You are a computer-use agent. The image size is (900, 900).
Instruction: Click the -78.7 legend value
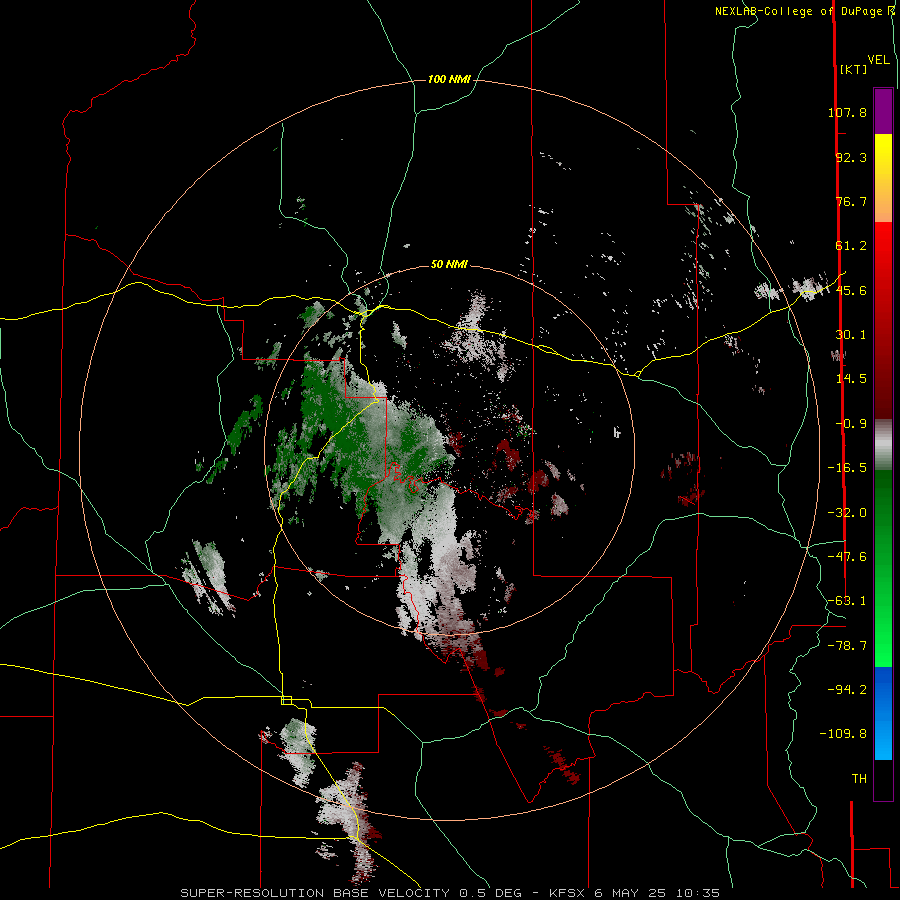point(847,646)
